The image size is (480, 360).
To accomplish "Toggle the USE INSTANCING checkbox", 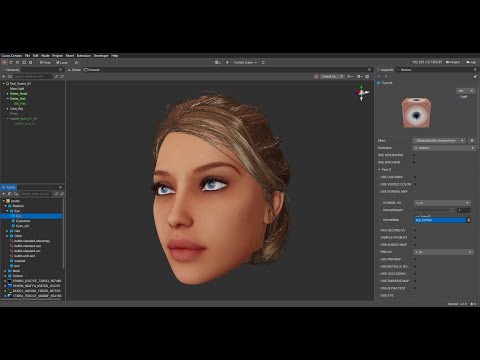I will point(415,155).
